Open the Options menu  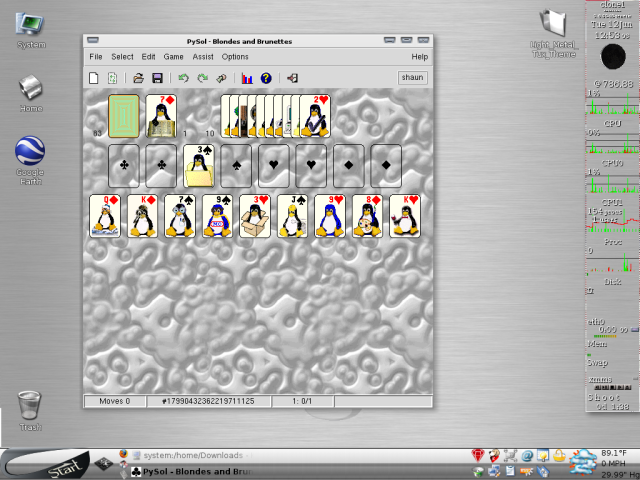click(235, 57)
